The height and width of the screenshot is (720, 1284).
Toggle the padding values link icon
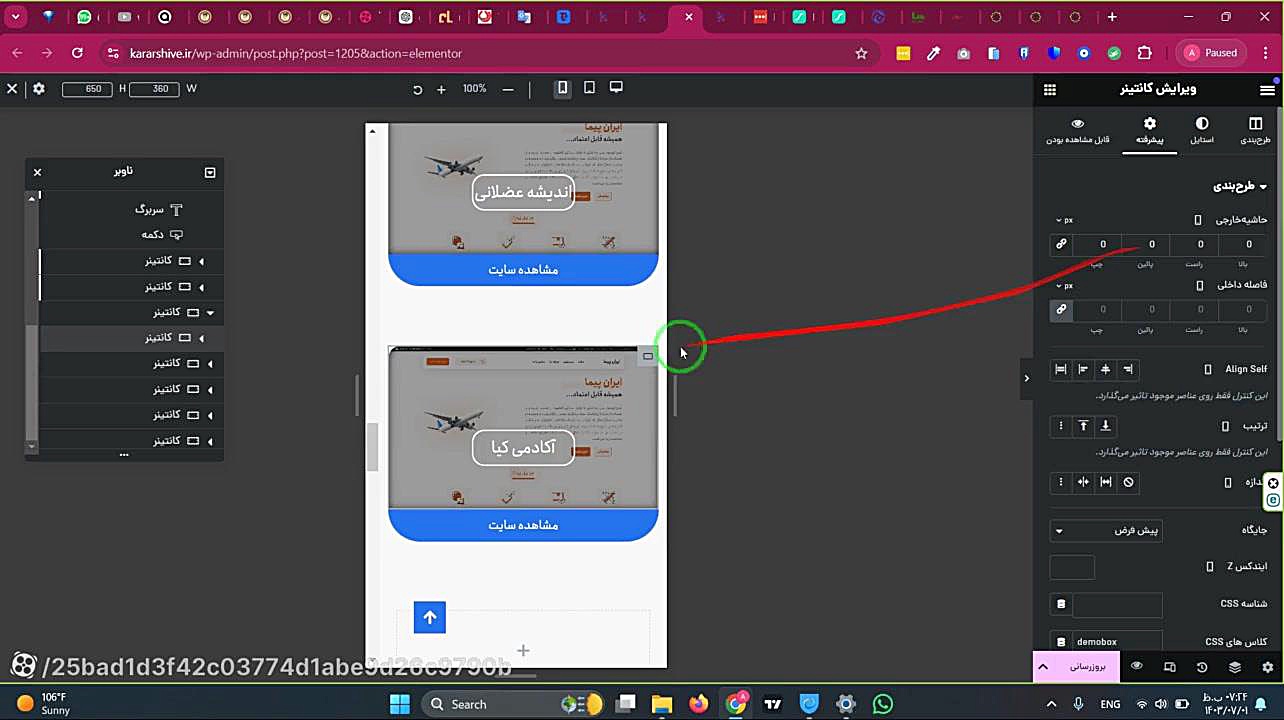pos(1061,309)
